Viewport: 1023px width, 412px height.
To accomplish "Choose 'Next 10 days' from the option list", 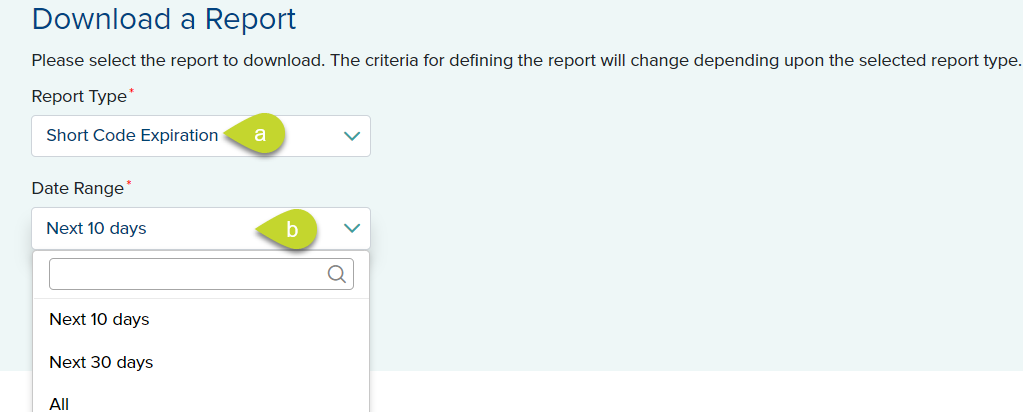I will [x=99, y=320].
